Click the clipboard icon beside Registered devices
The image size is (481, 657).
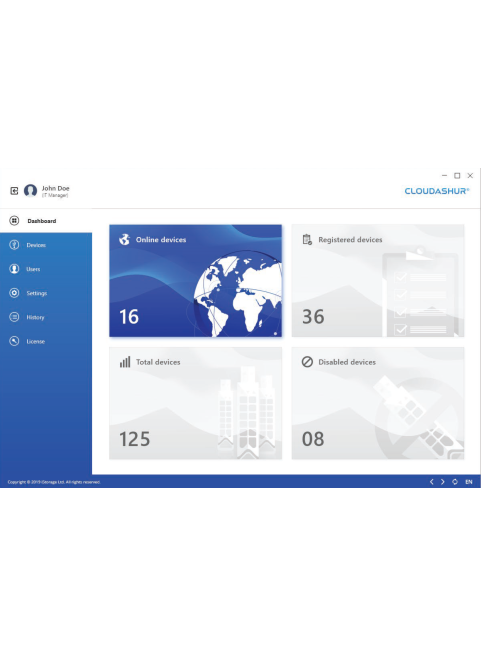click(x=307, y=239)
